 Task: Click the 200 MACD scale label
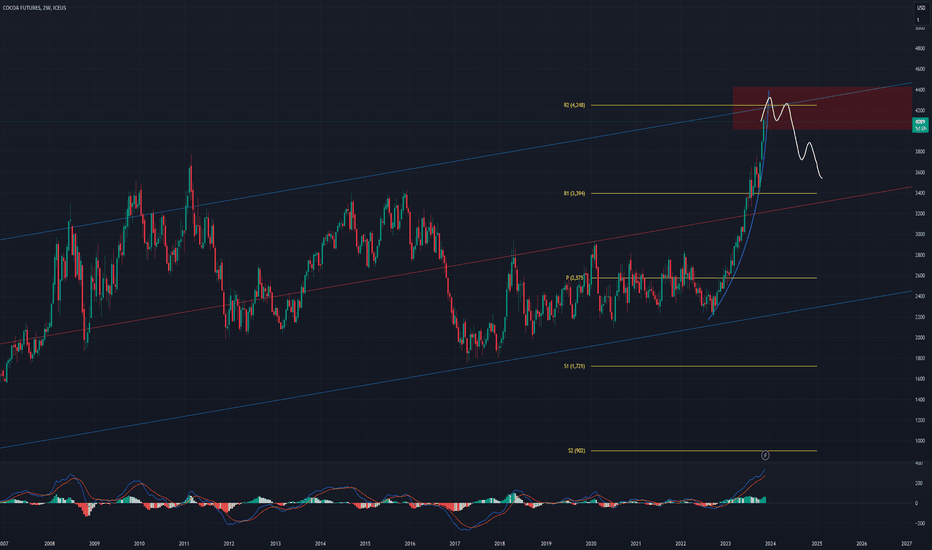[919, 483]
